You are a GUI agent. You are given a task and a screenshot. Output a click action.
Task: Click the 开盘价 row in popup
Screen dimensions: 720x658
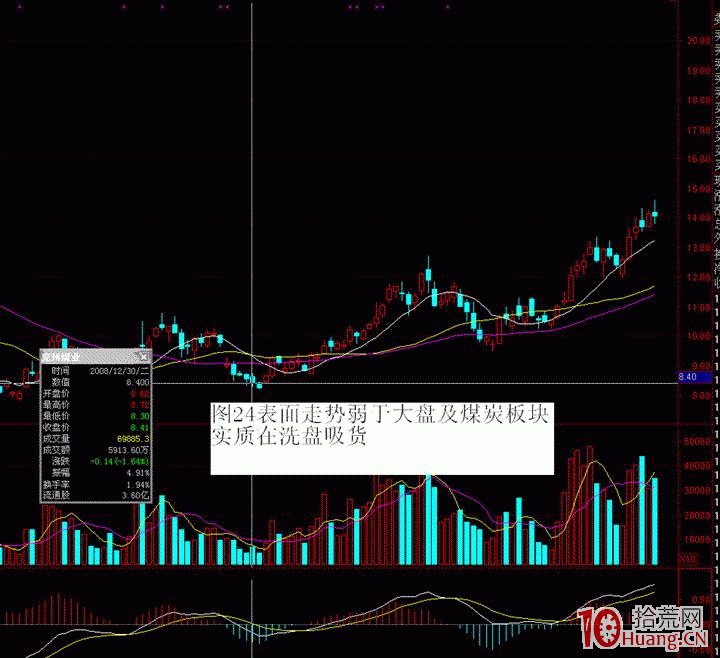95,395
